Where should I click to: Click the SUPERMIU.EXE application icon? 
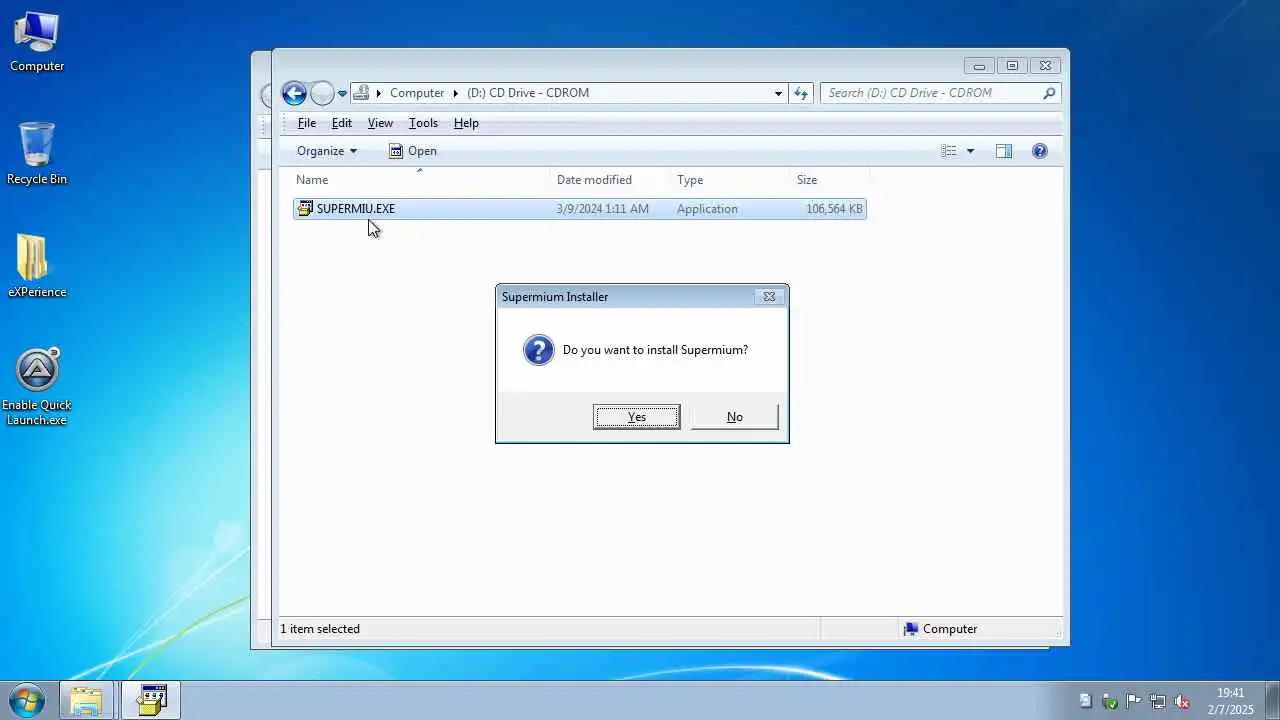point(305,209)
